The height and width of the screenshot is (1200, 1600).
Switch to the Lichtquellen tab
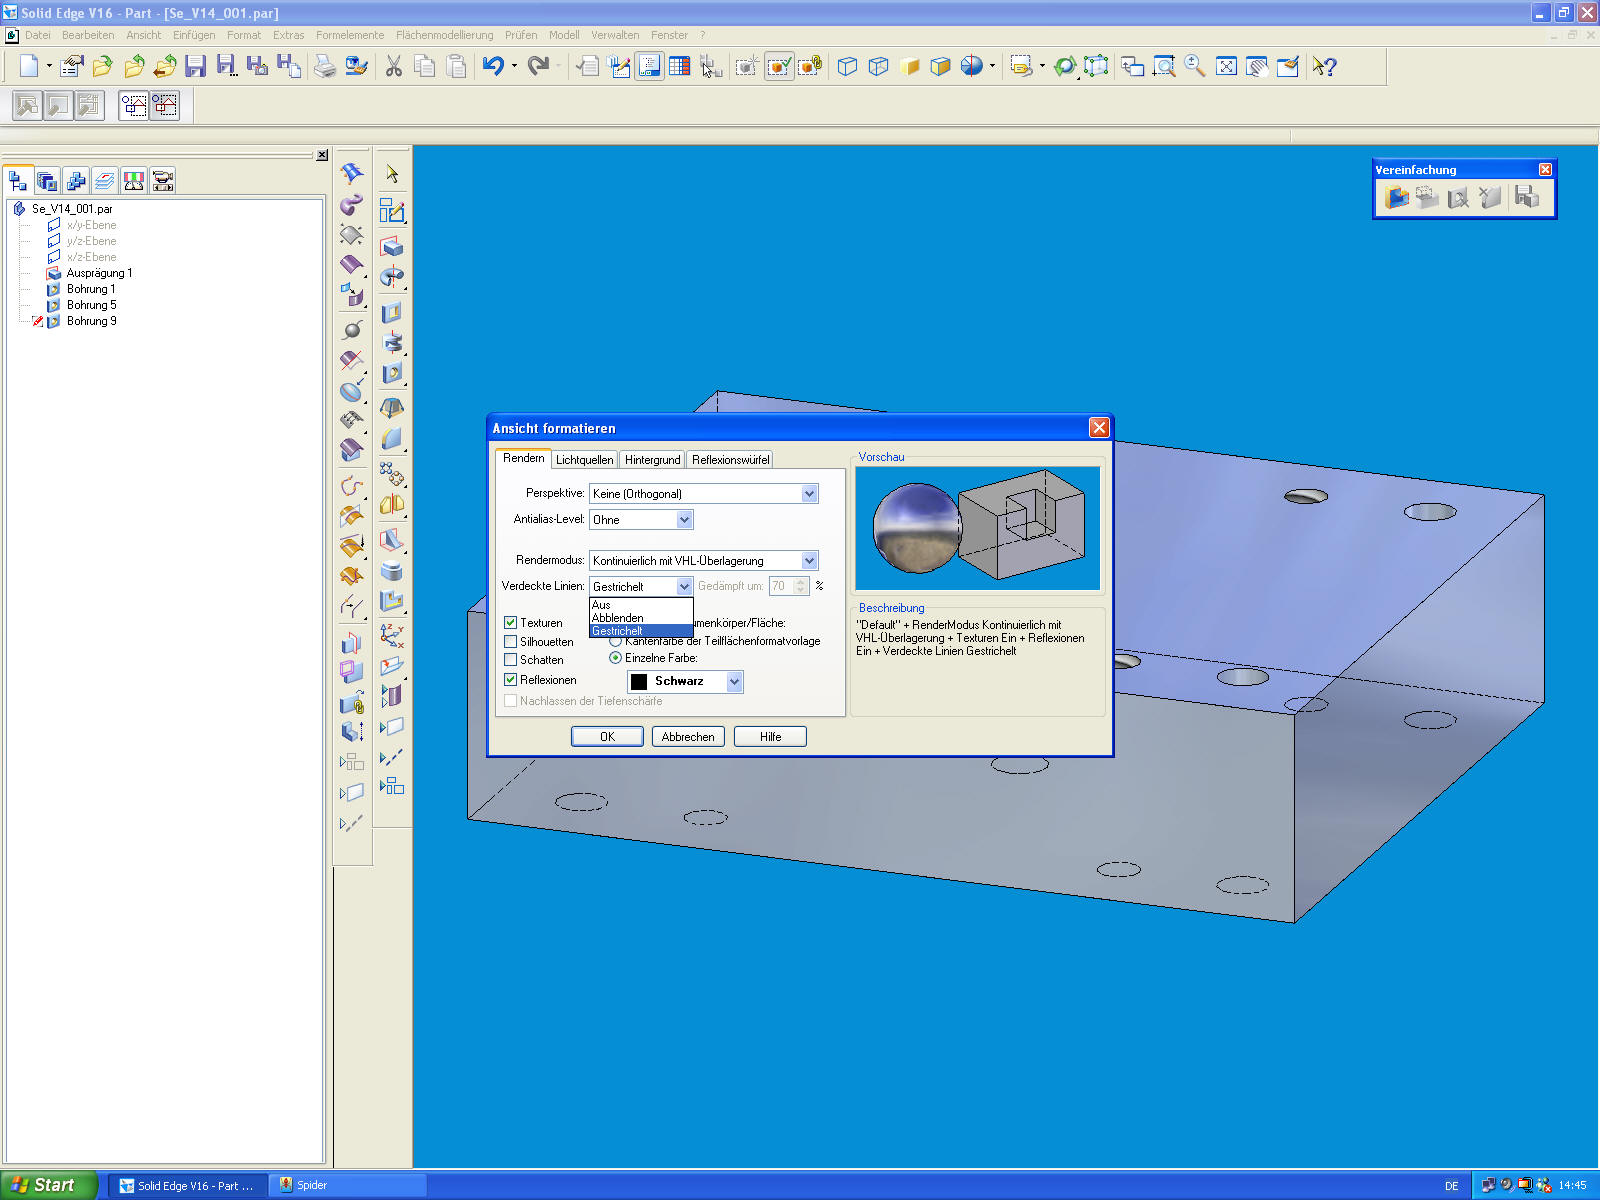point(584,459)
